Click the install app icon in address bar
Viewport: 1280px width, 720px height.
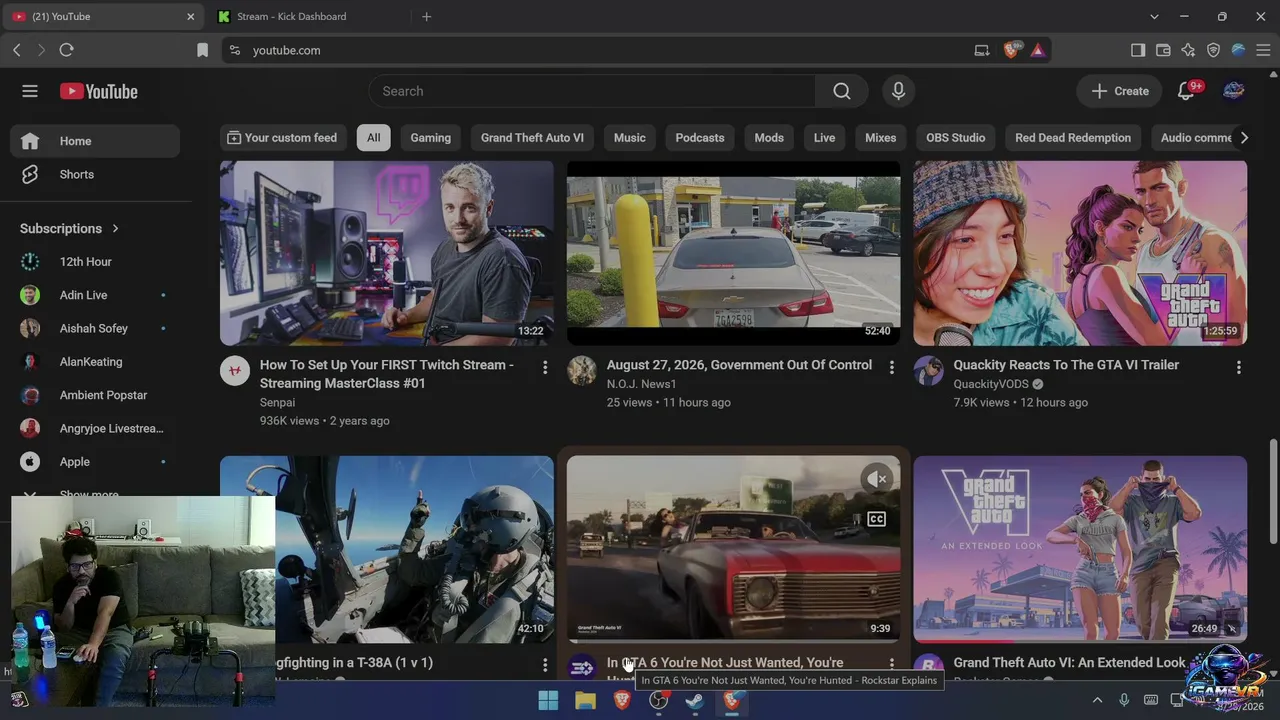(982, 50)
